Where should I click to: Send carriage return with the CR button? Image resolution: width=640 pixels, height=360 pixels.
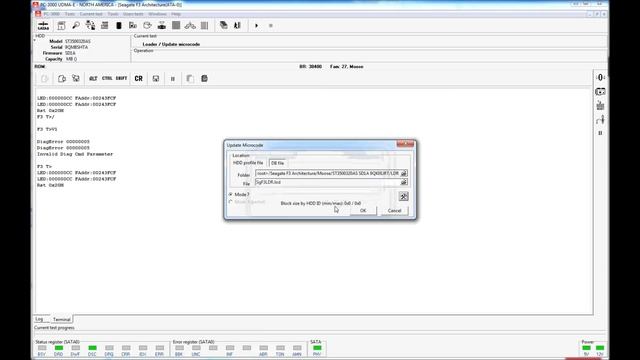click(138, 78)
